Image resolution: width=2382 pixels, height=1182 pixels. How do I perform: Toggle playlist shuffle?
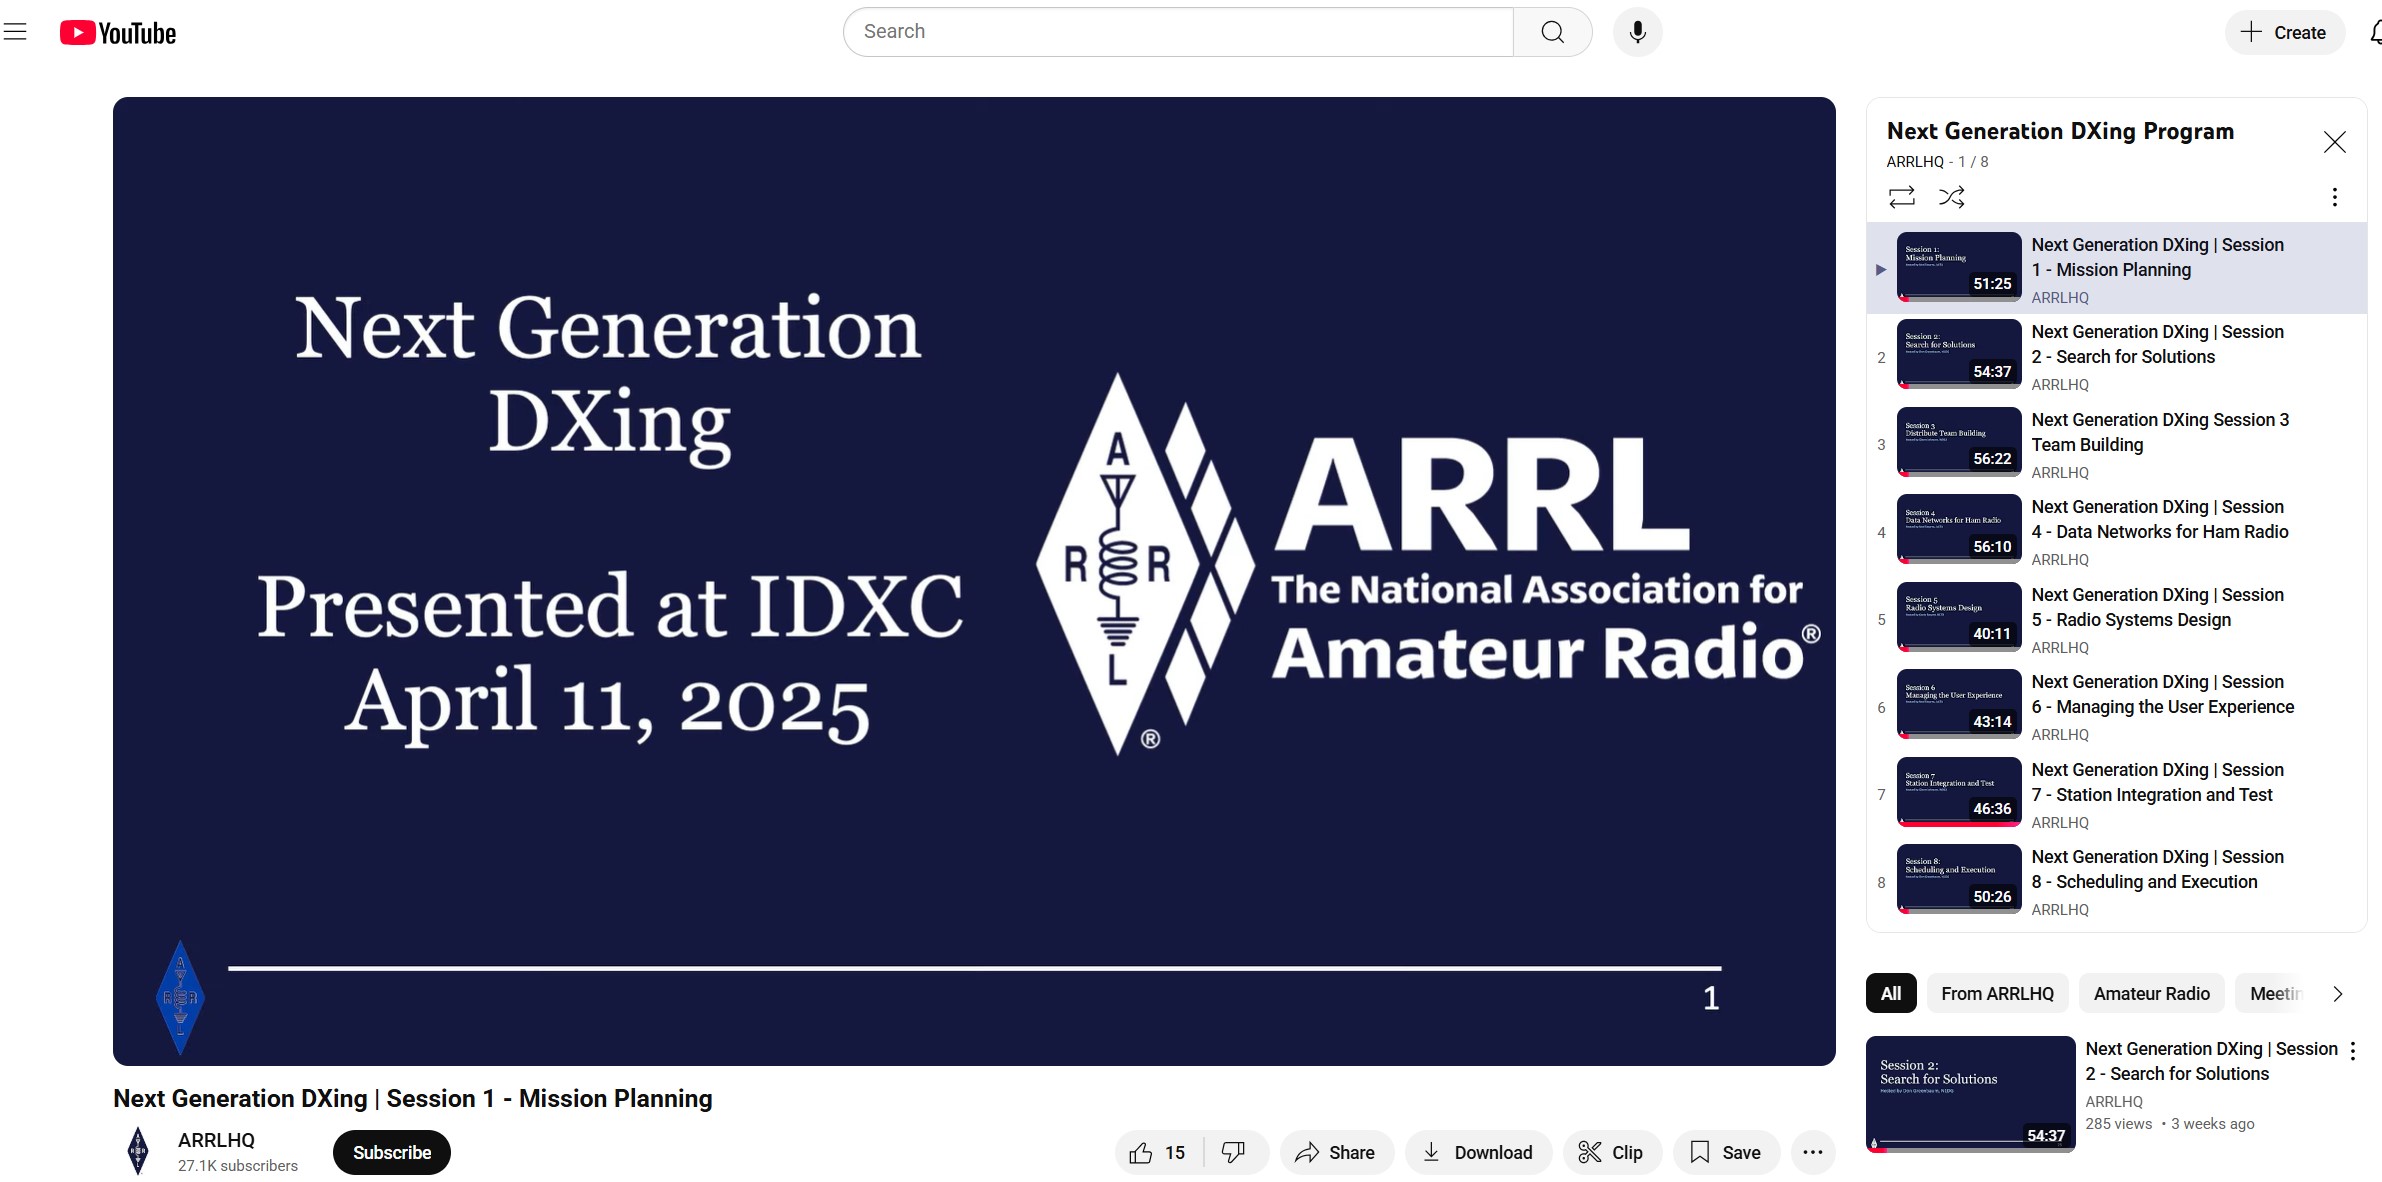1951,197
